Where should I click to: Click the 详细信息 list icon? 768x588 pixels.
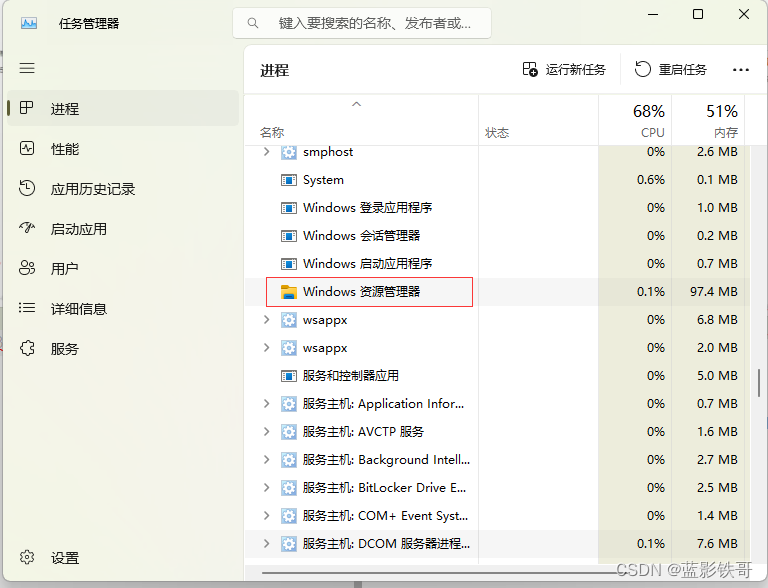[x=27, y=308]
